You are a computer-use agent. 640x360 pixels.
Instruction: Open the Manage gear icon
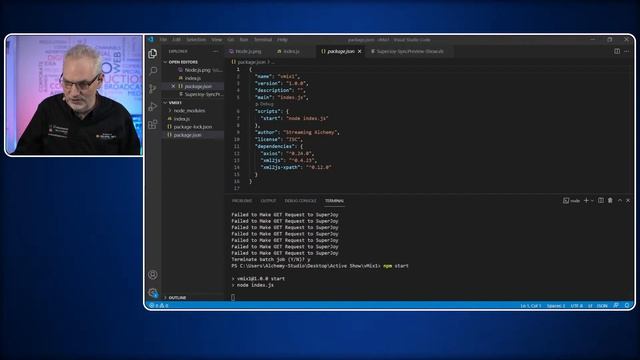(x=153, y=292)
